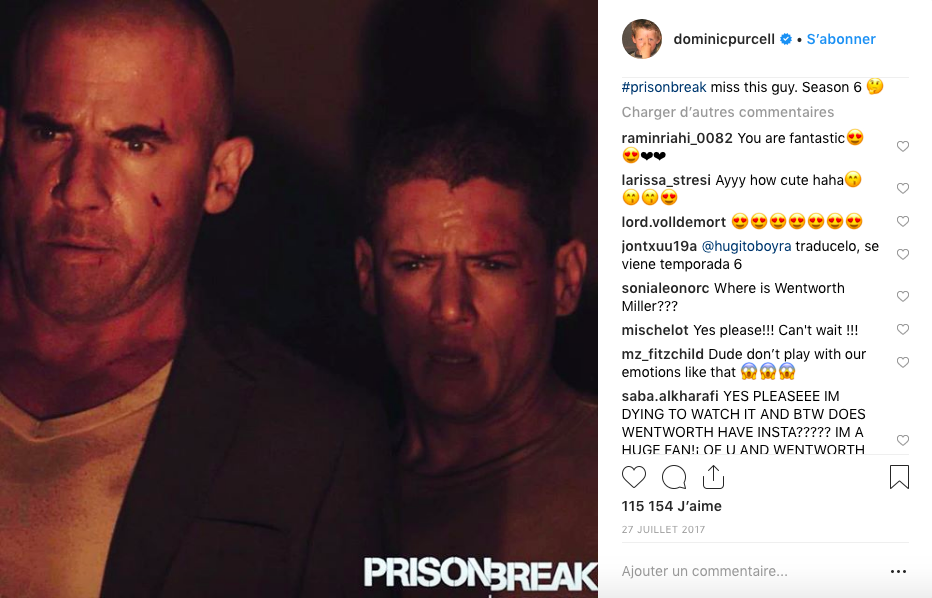Like saba.alkharafi's comment heart
The image size is (932, 598).
click(x=903, y=440)
